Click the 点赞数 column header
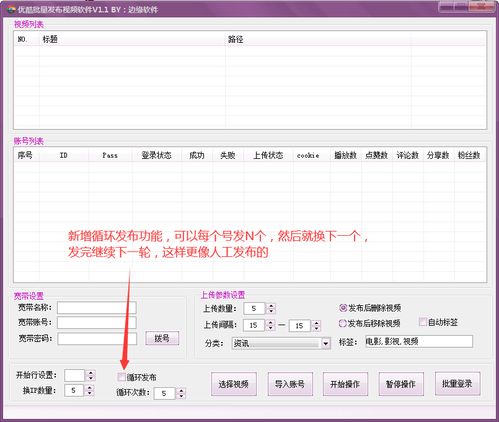 (377, 155)
